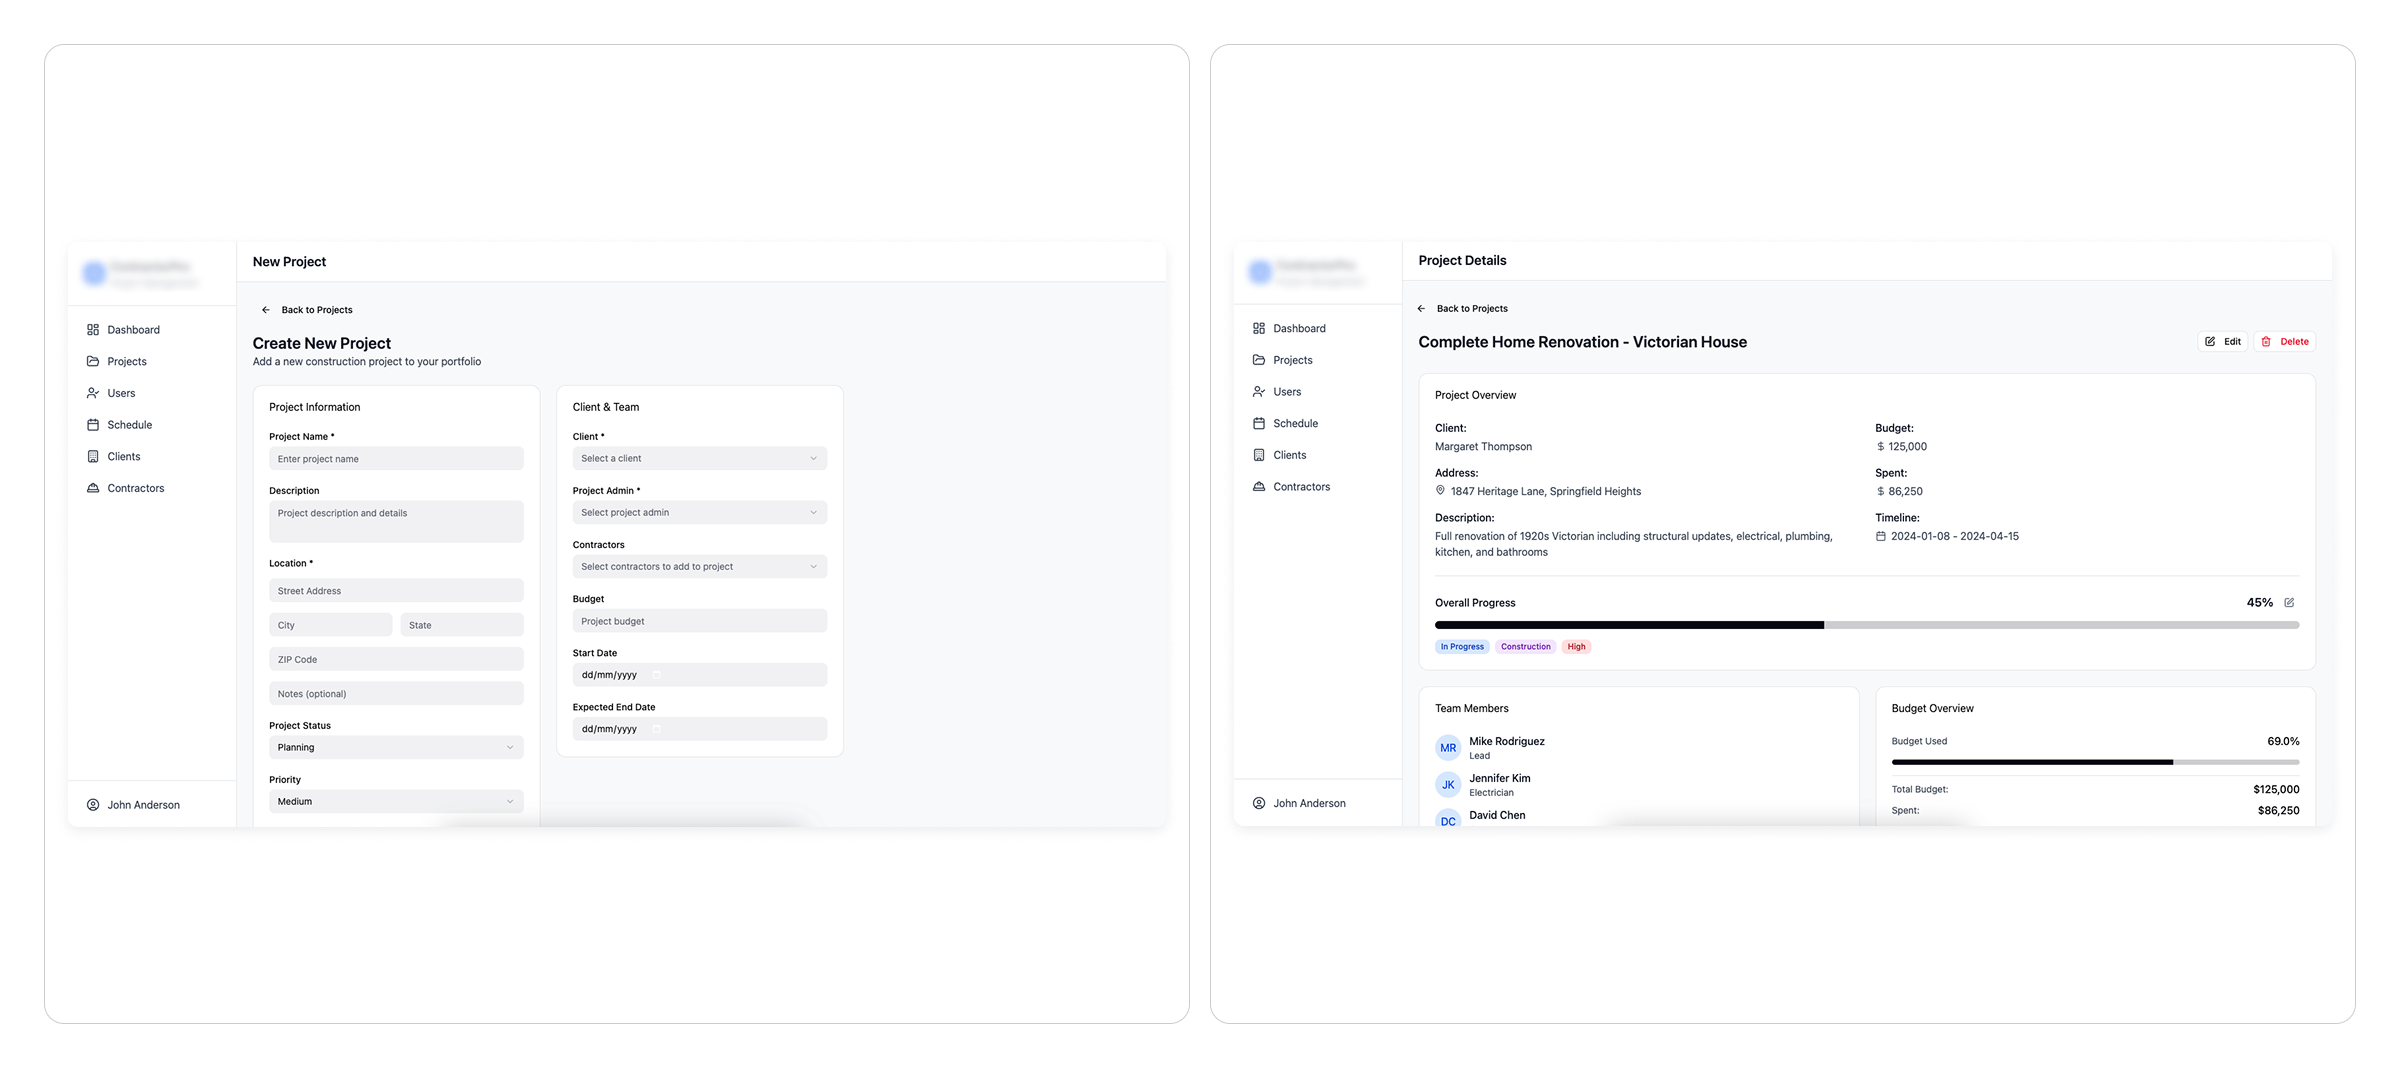
Task: Click the back arrow on Project Details page
Action: (1421, 309)
